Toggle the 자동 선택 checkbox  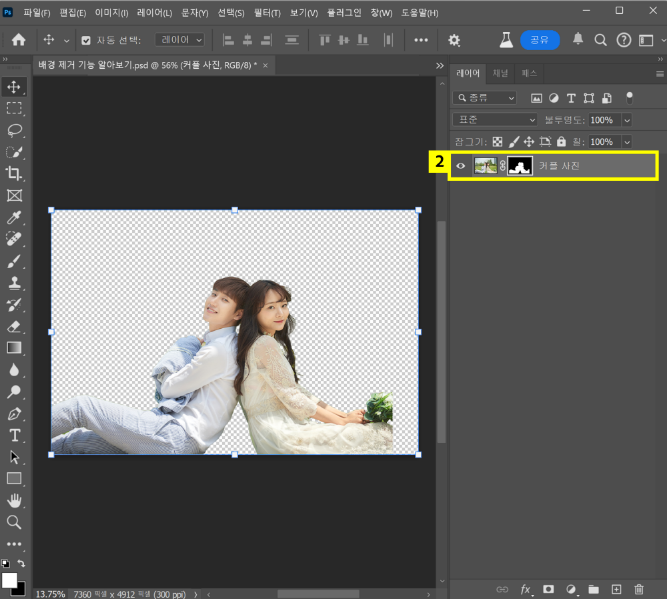point(85,40)
